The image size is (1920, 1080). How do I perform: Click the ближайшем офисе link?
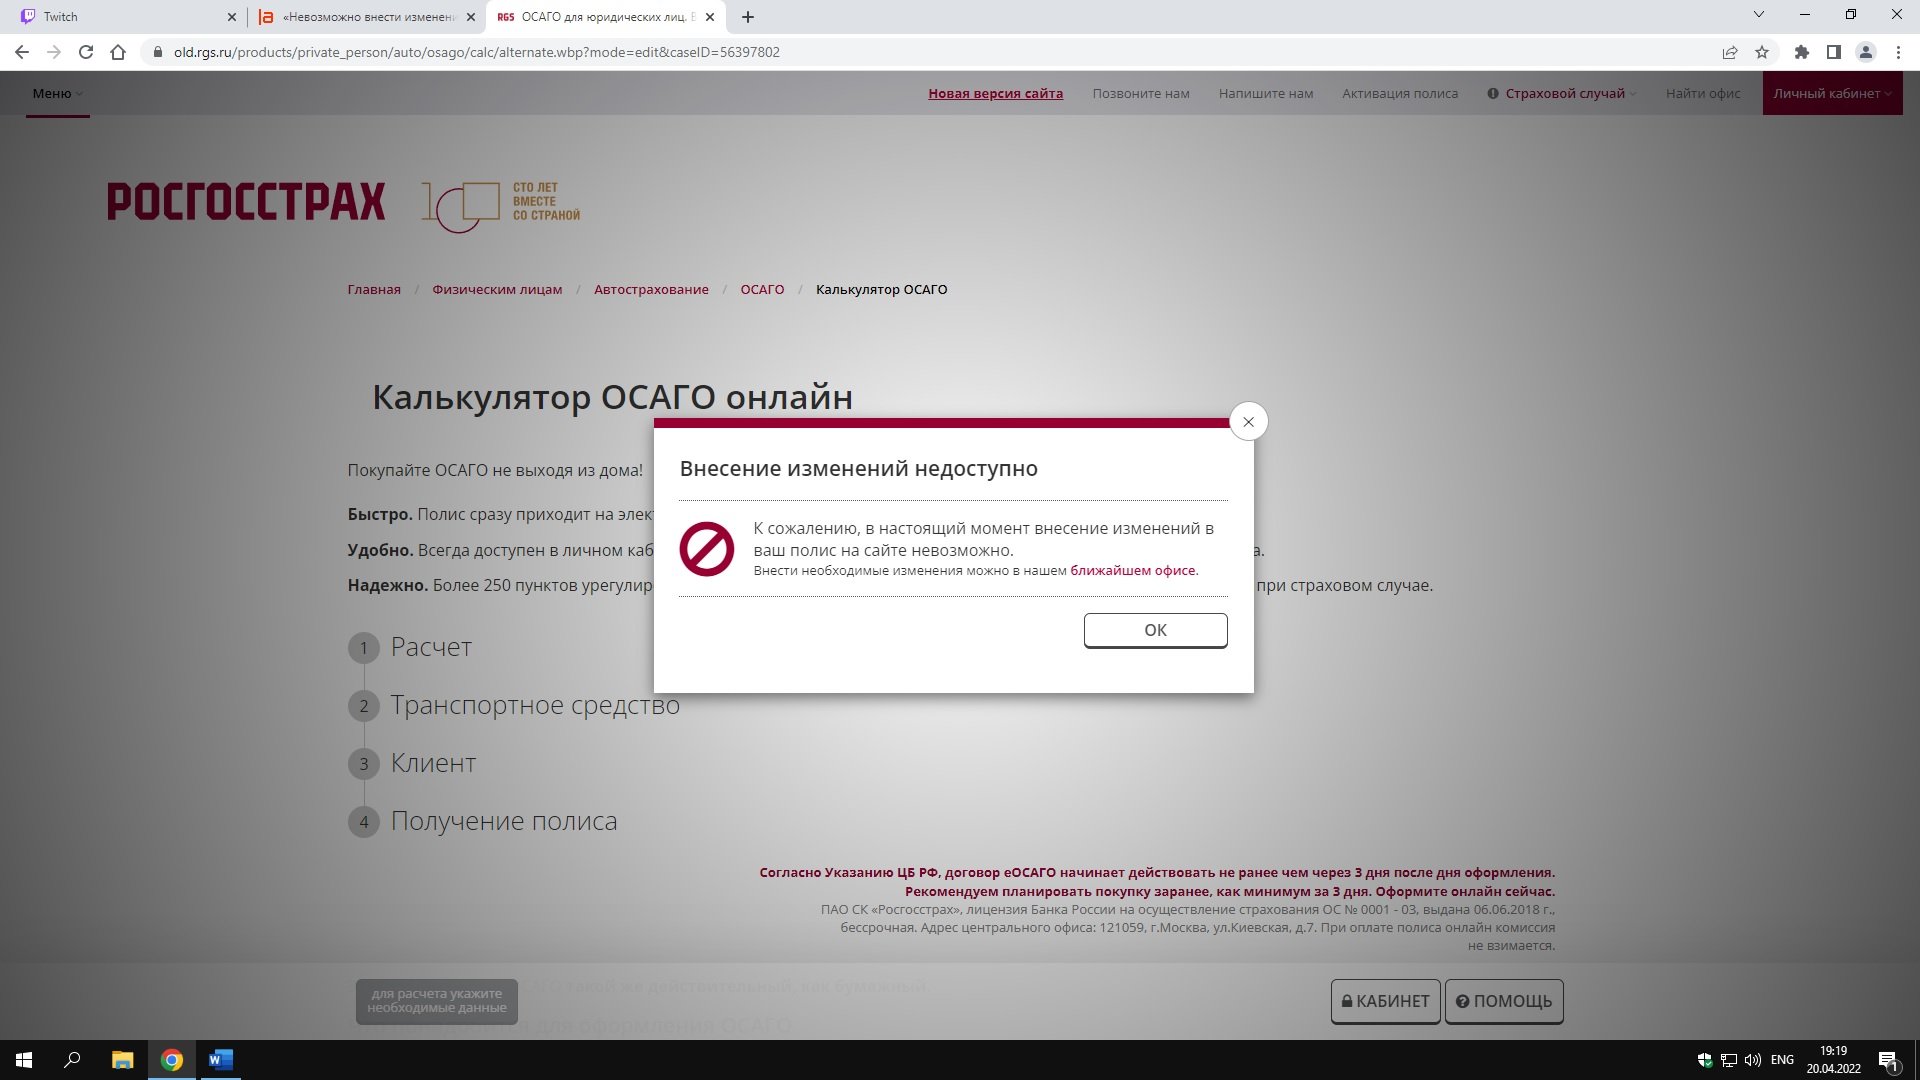(1131, 570)
